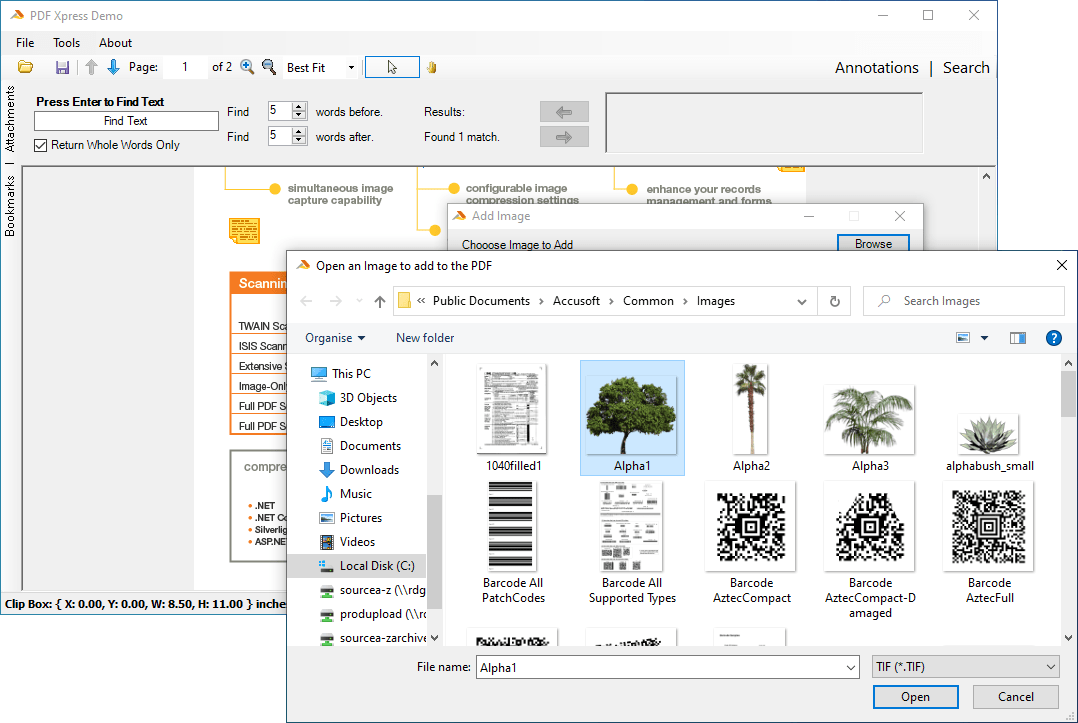Screen dimensions: 1078x723
Task: Select the hand pan tool
Action: [431, 67]
